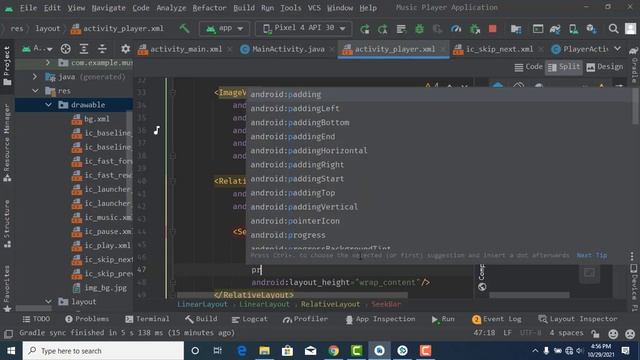
Task: Click the red Stop button
Action: coord(493,29)
